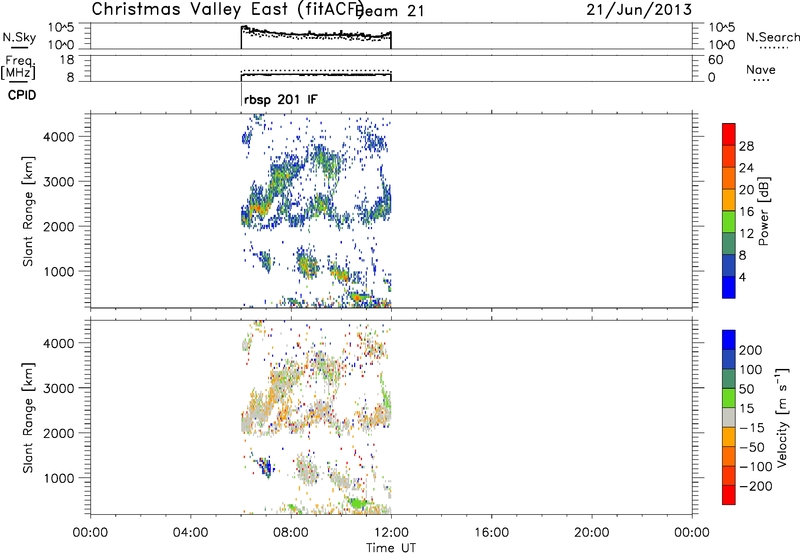
Task: Click the '4' label on Power colorbar
Action: (x=742, y=278)
